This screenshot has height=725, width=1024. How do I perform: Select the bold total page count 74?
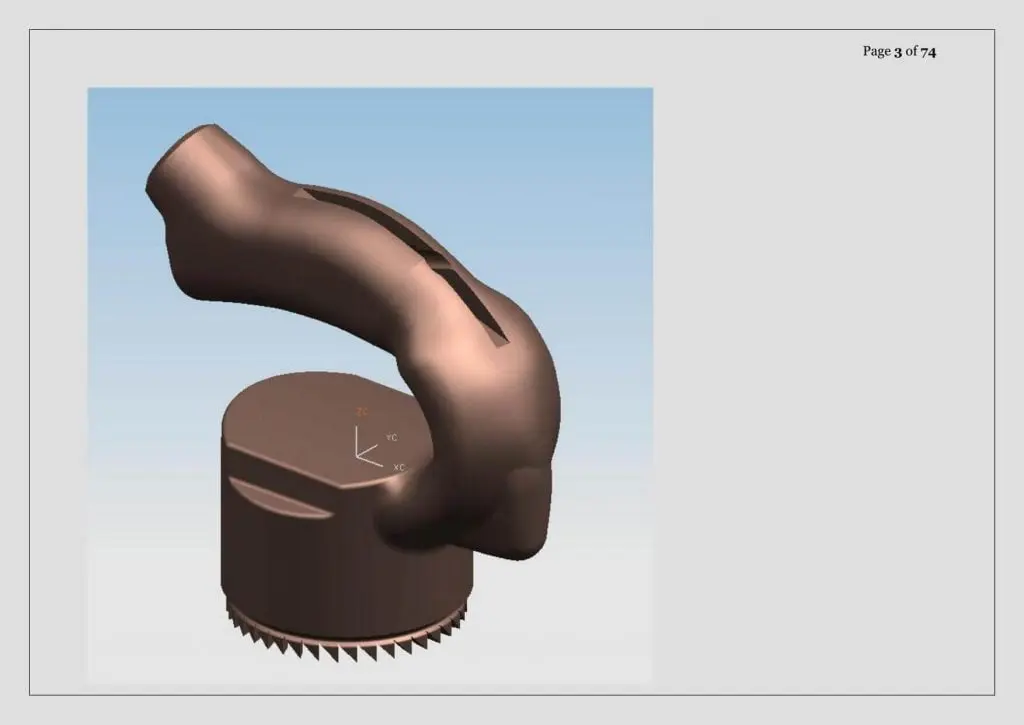(x=928, y=52)
